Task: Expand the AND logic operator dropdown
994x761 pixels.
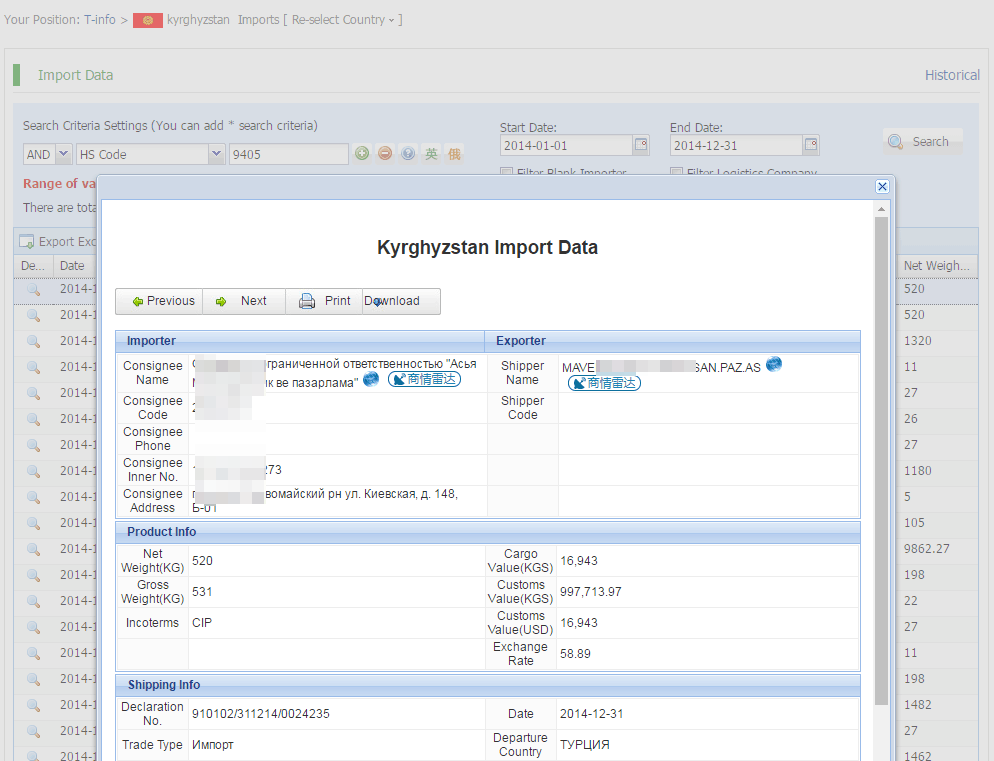Action: pos(63,154)
